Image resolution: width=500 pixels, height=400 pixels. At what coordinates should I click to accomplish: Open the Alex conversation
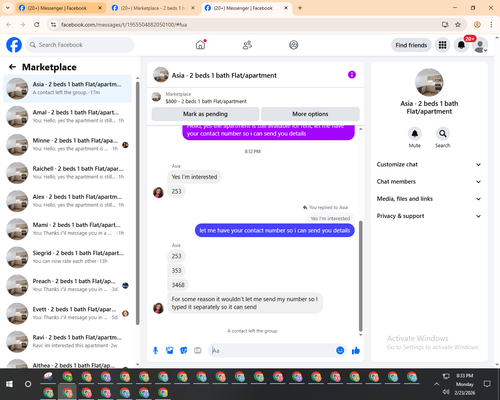[67, 201]
